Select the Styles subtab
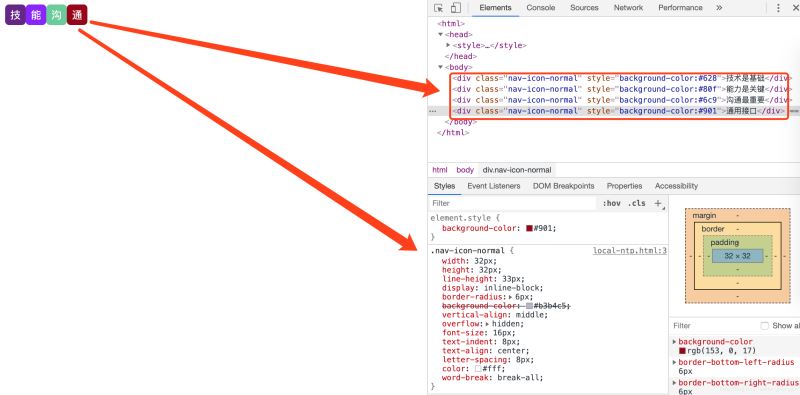This screenshot has height=395, width=800. point(444,186)
